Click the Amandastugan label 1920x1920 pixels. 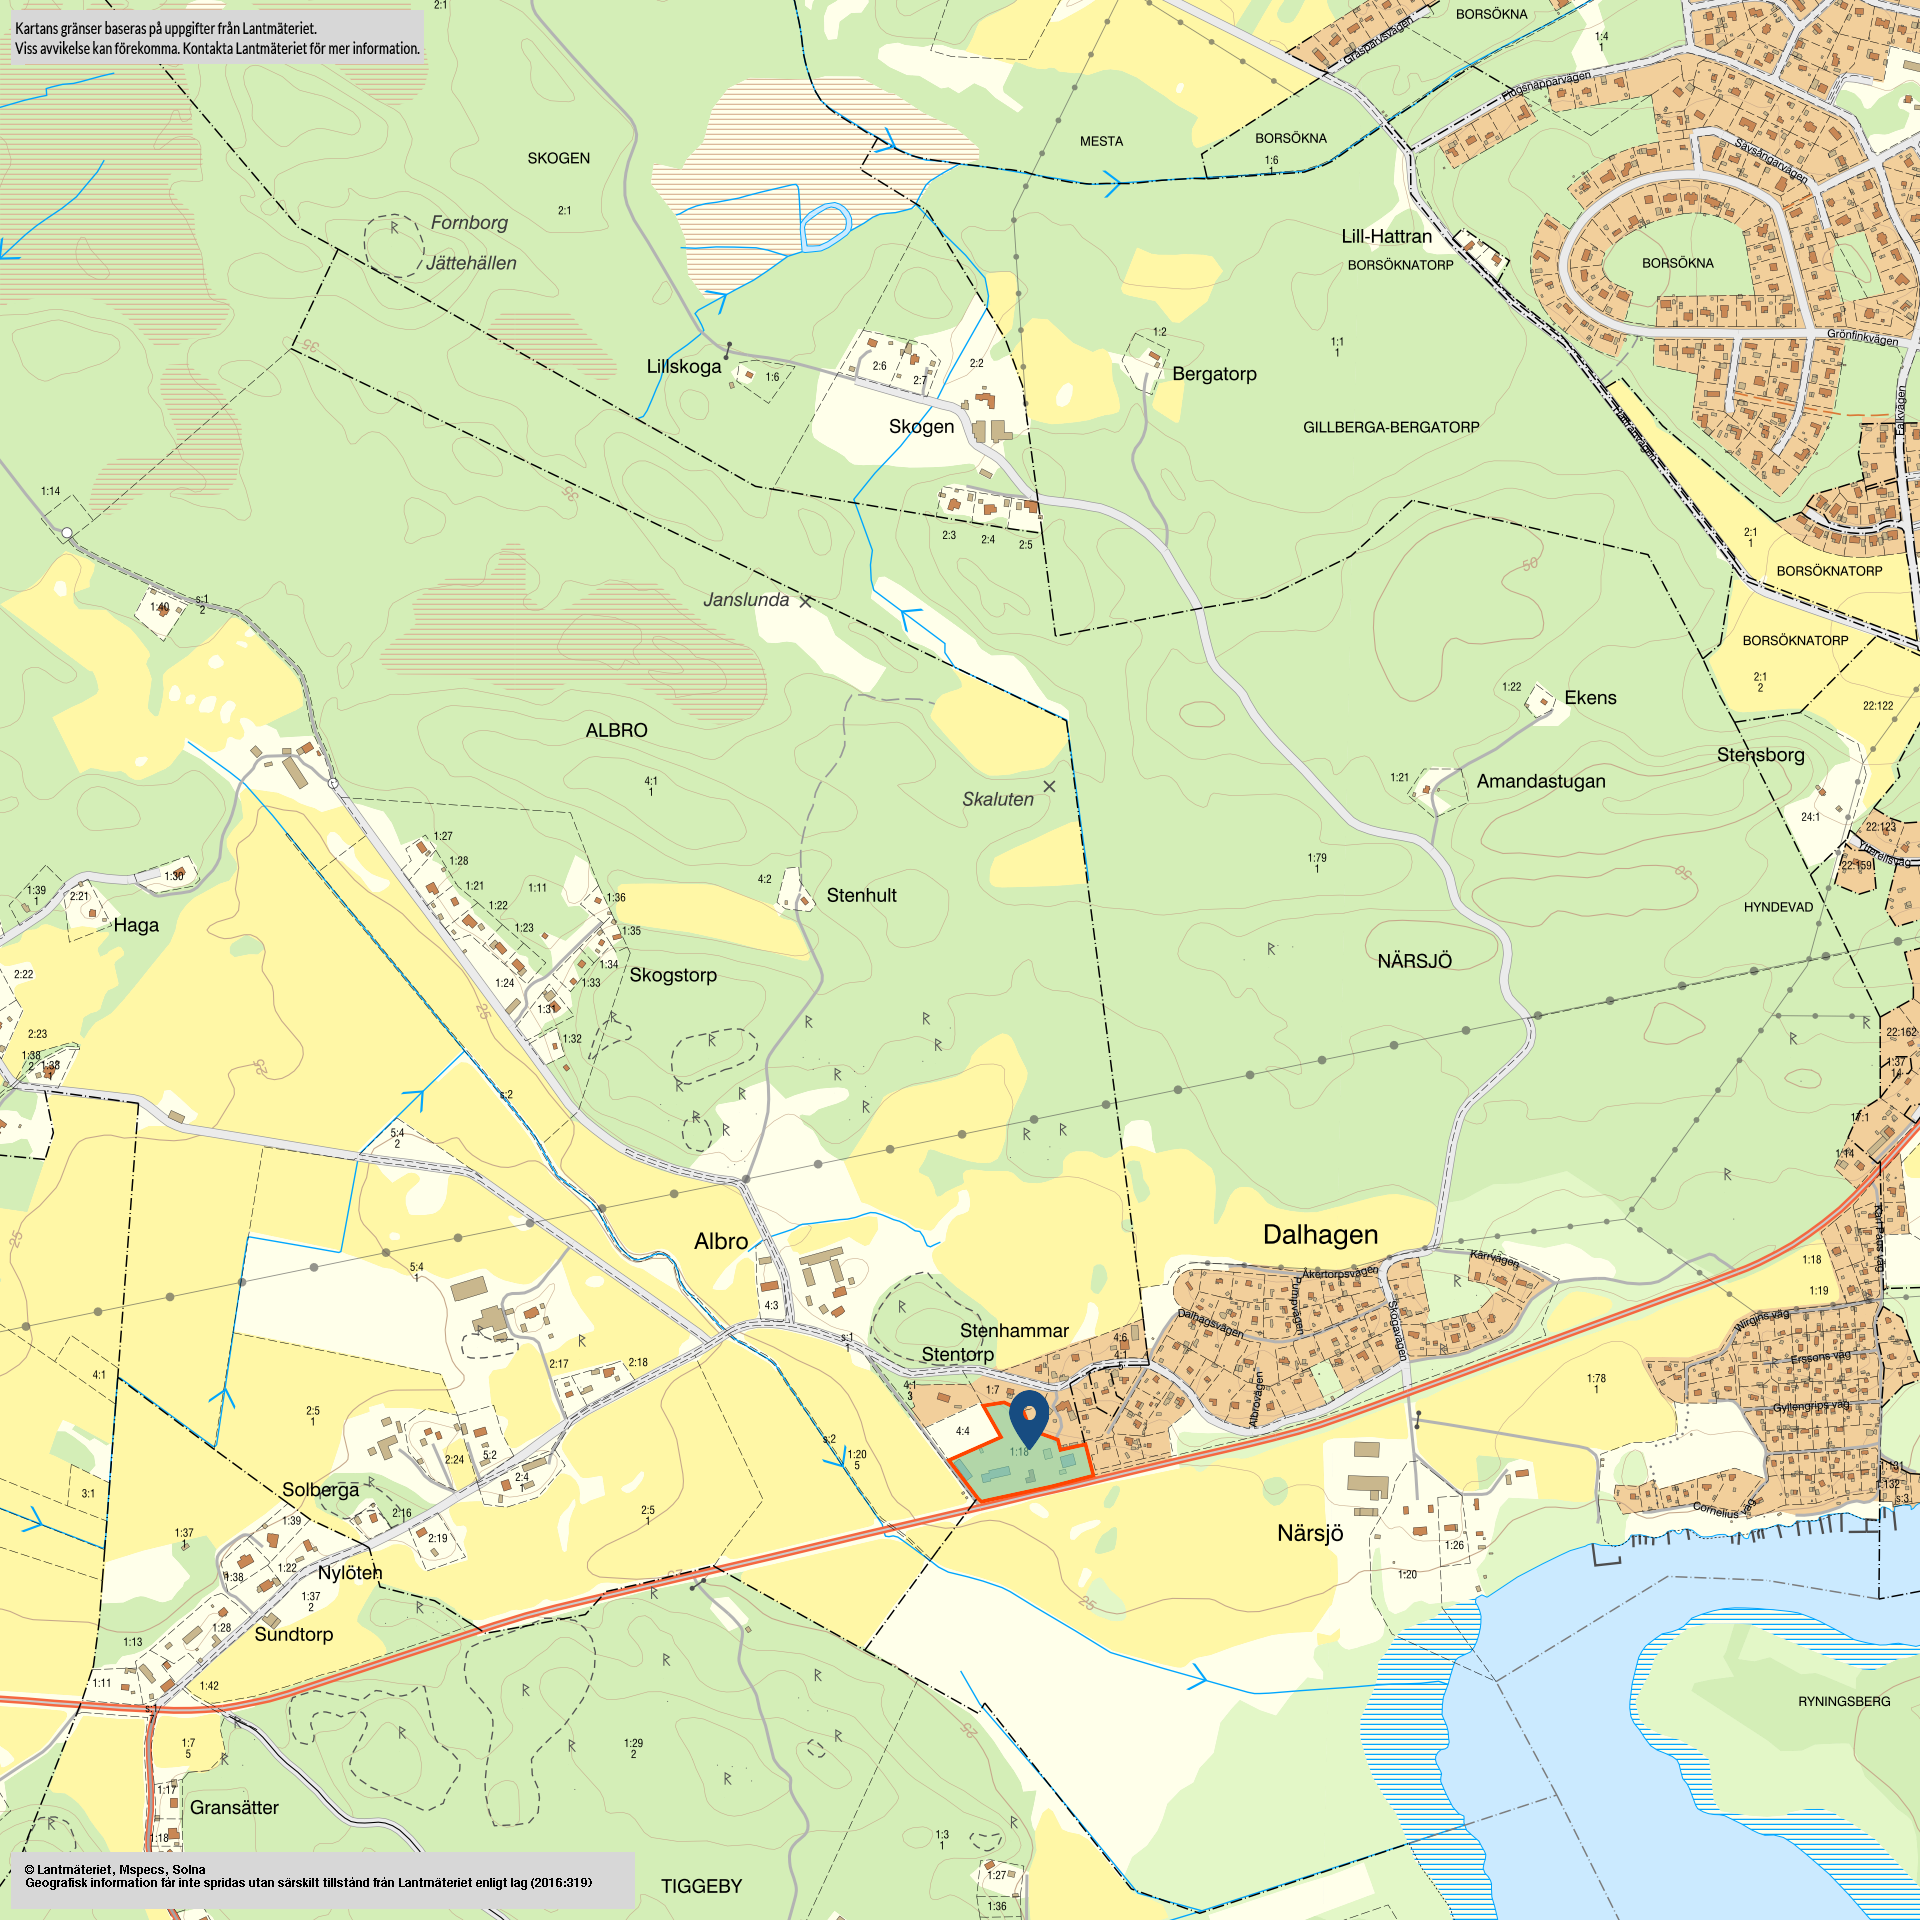(1540, 781)
